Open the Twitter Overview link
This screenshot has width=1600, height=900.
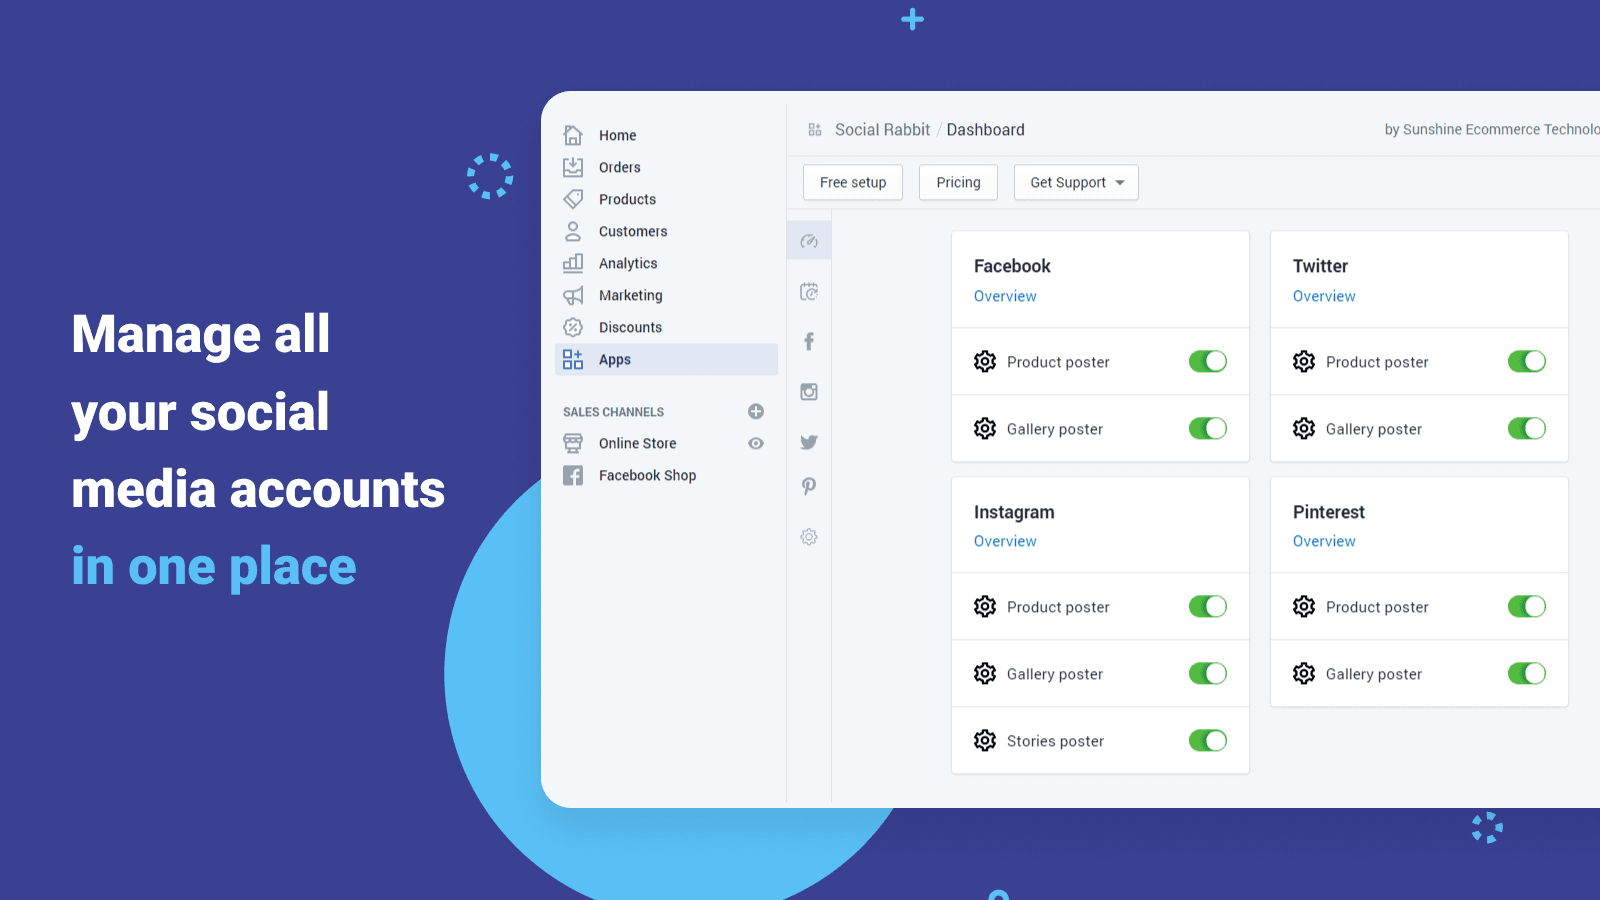[x=1324, y=296]
